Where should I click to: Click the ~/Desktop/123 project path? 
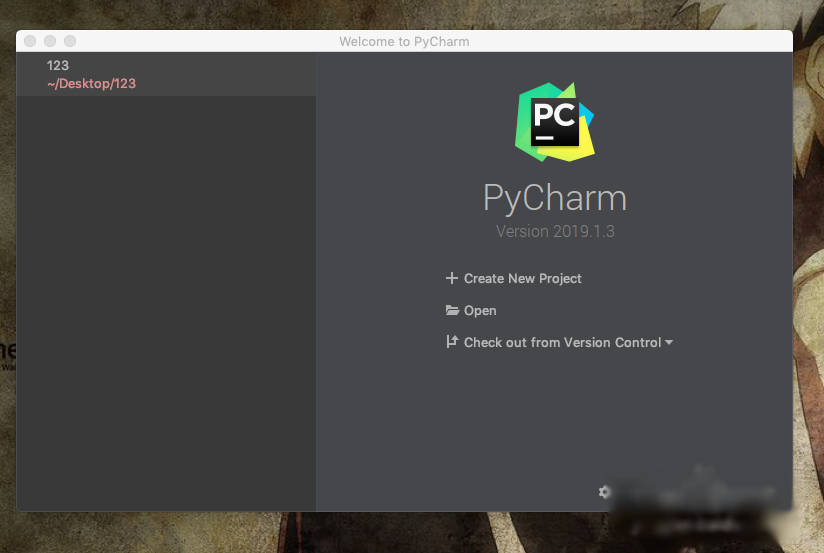(91, 84)
